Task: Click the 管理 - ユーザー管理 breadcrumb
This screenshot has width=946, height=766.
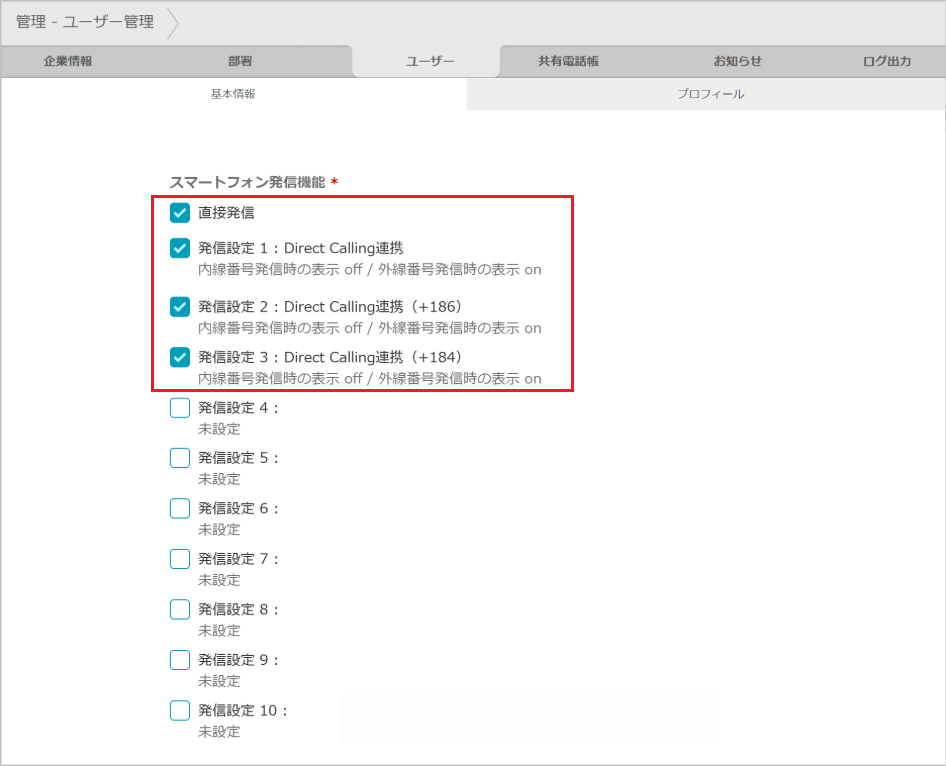Action: [x=85, y=22]
